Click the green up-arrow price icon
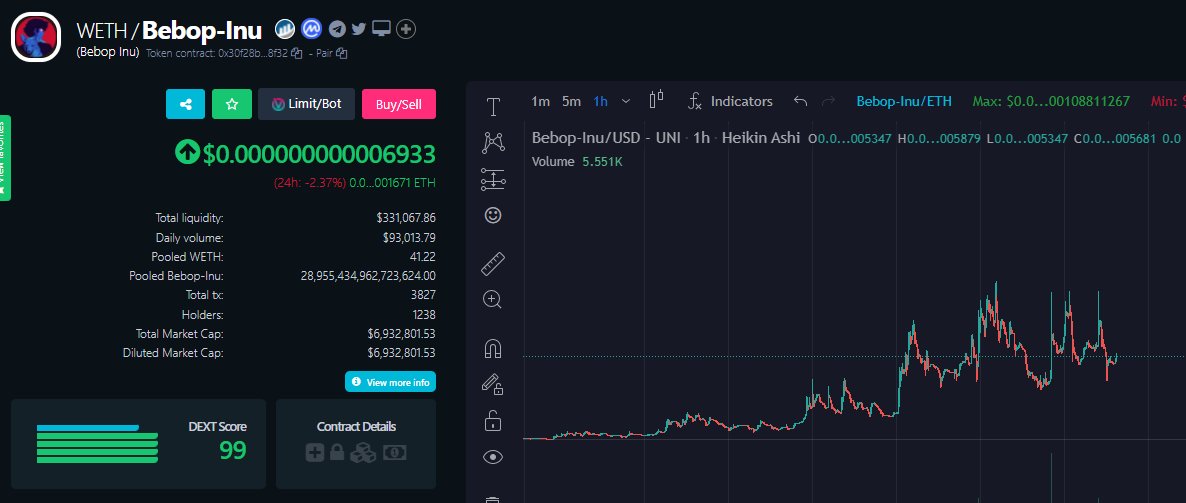The height and width of the screenshot is (503, 1186). (x=186, y=154)
